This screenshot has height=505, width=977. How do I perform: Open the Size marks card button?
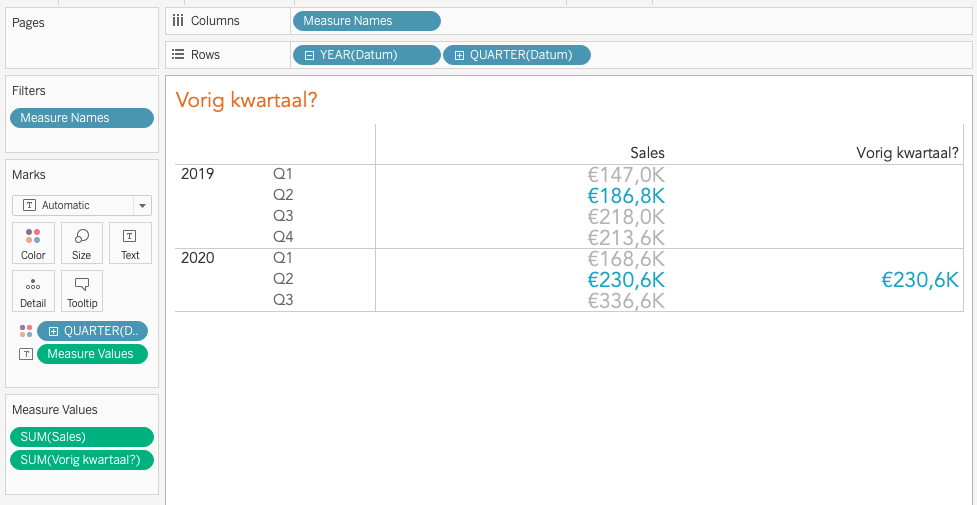pyautogui.click(x=82, y=243)
